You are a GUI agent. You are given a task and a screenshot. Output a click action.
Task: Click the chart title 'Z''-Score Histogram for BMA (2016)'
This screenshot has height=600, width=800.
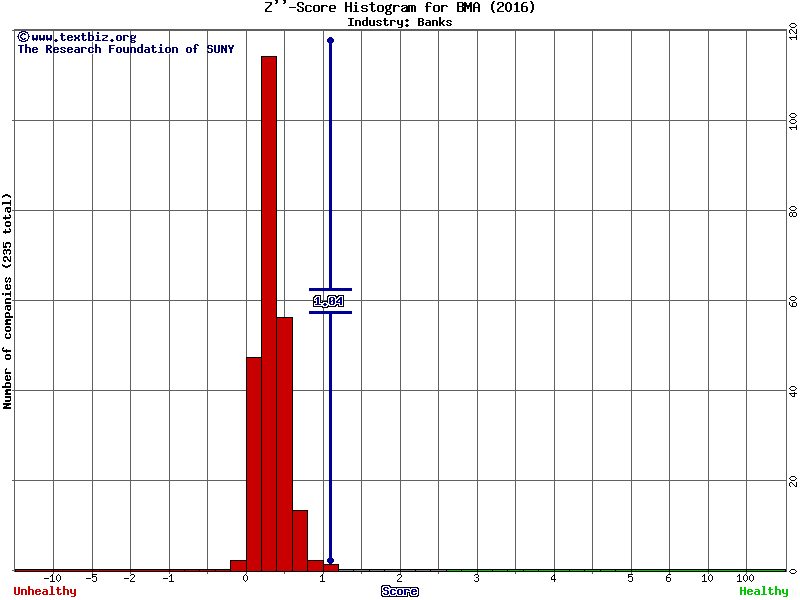(x=399, y=7)
